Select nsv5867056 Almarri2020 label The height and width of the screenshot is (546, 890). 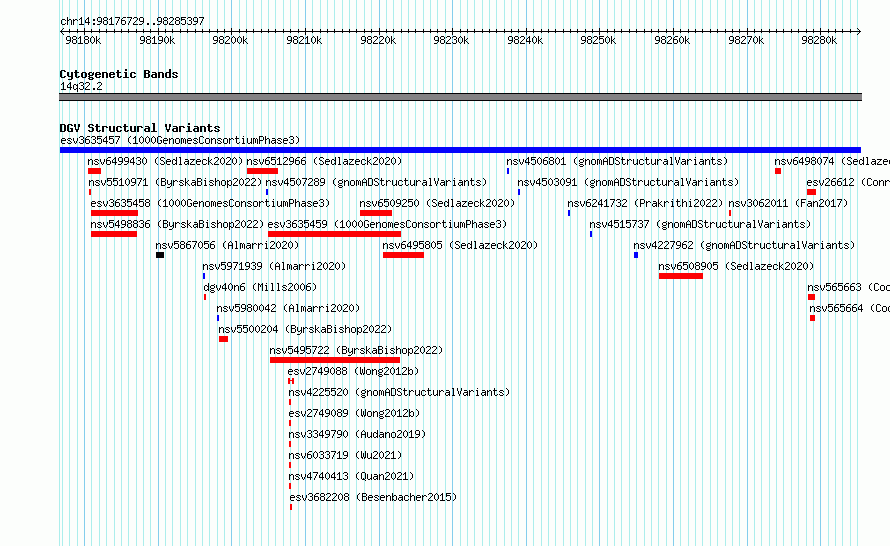coord(227,245)
